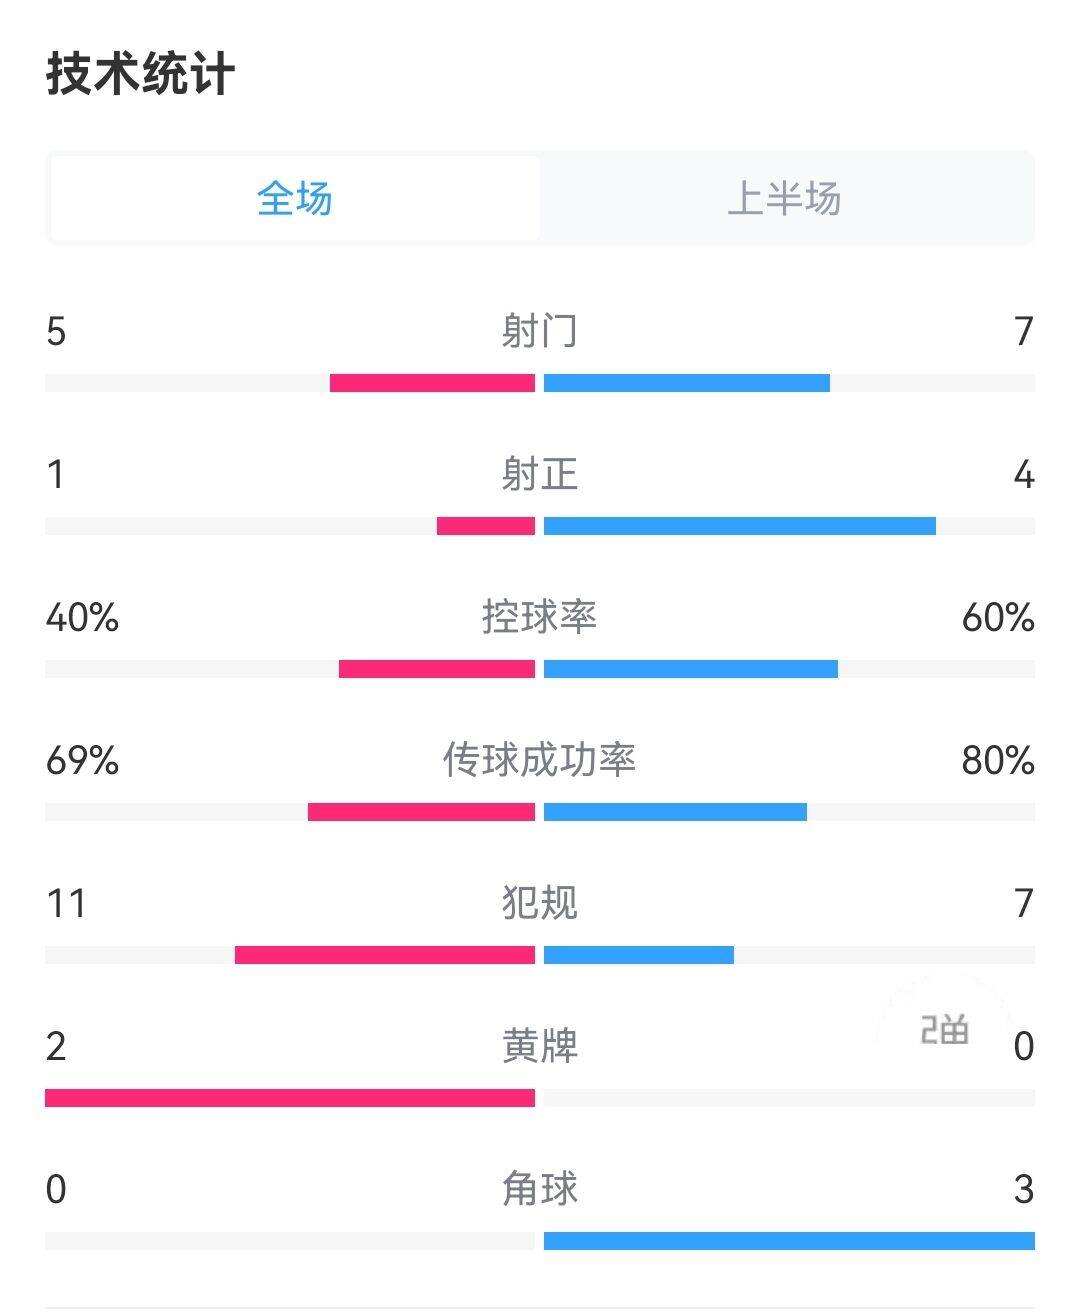Switch to the 全场 tab

pyautogui.click(x=295, y=198)
